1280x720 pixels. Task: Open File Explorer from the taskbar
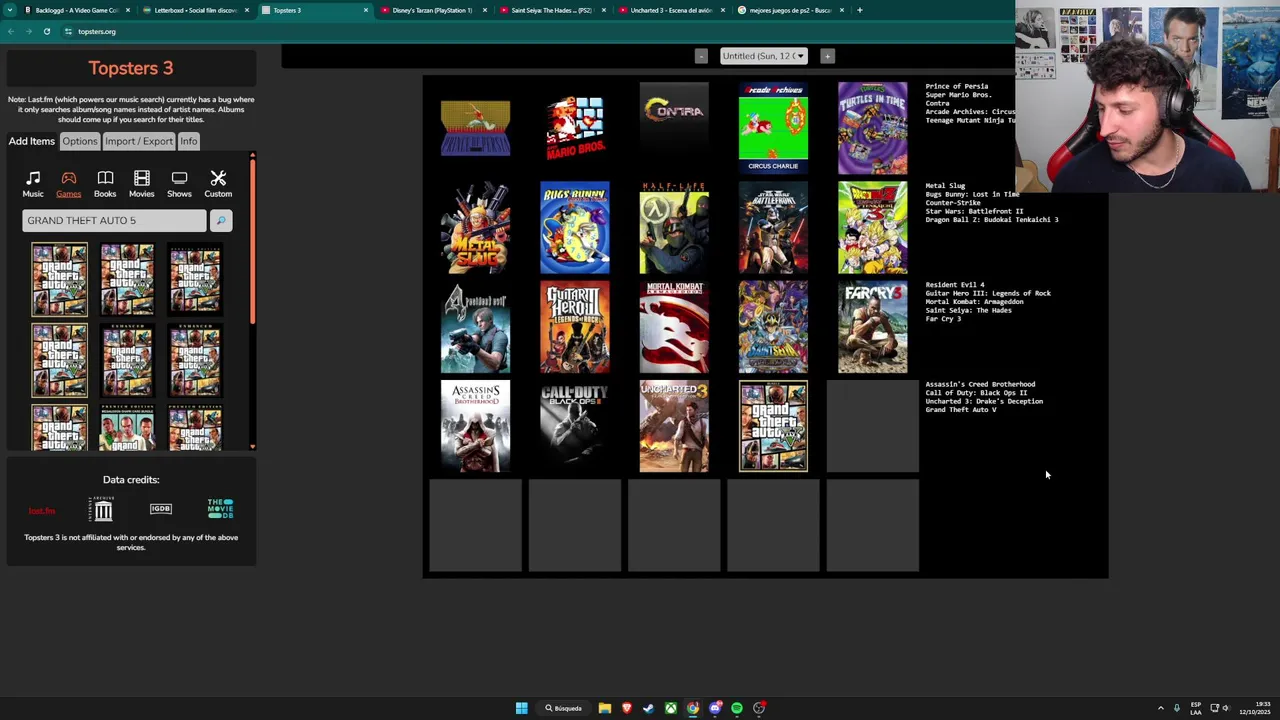coord(605,708)
